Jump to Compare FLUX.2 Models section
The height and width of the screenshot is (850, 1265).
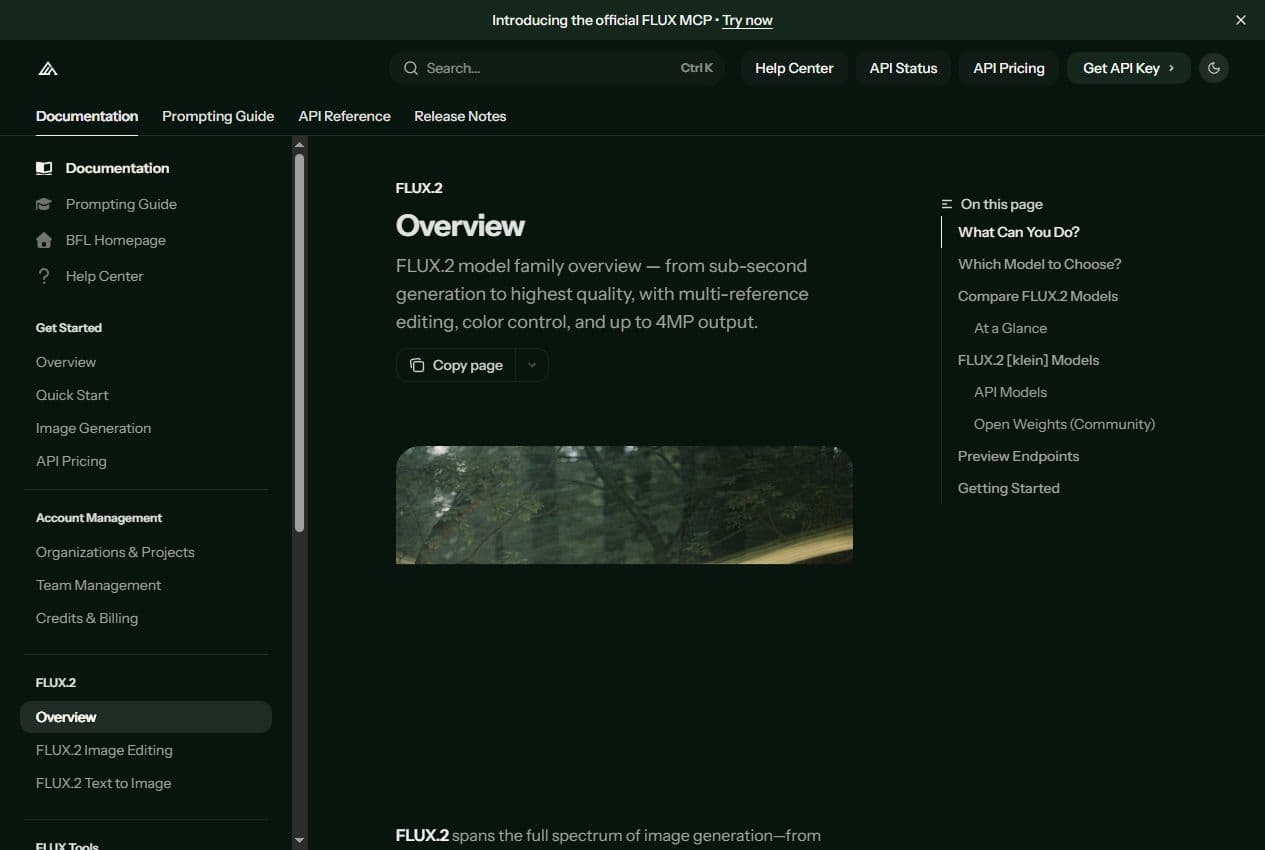click(x=1038, y=296)
